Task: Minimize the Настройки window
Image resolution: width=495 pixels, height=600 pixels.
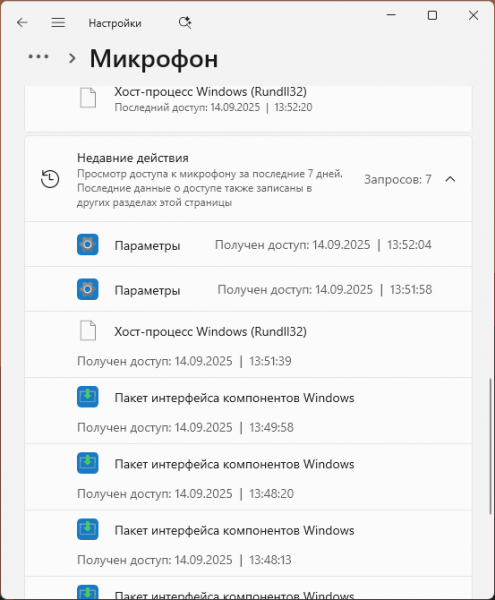Action: pos(391,15)
